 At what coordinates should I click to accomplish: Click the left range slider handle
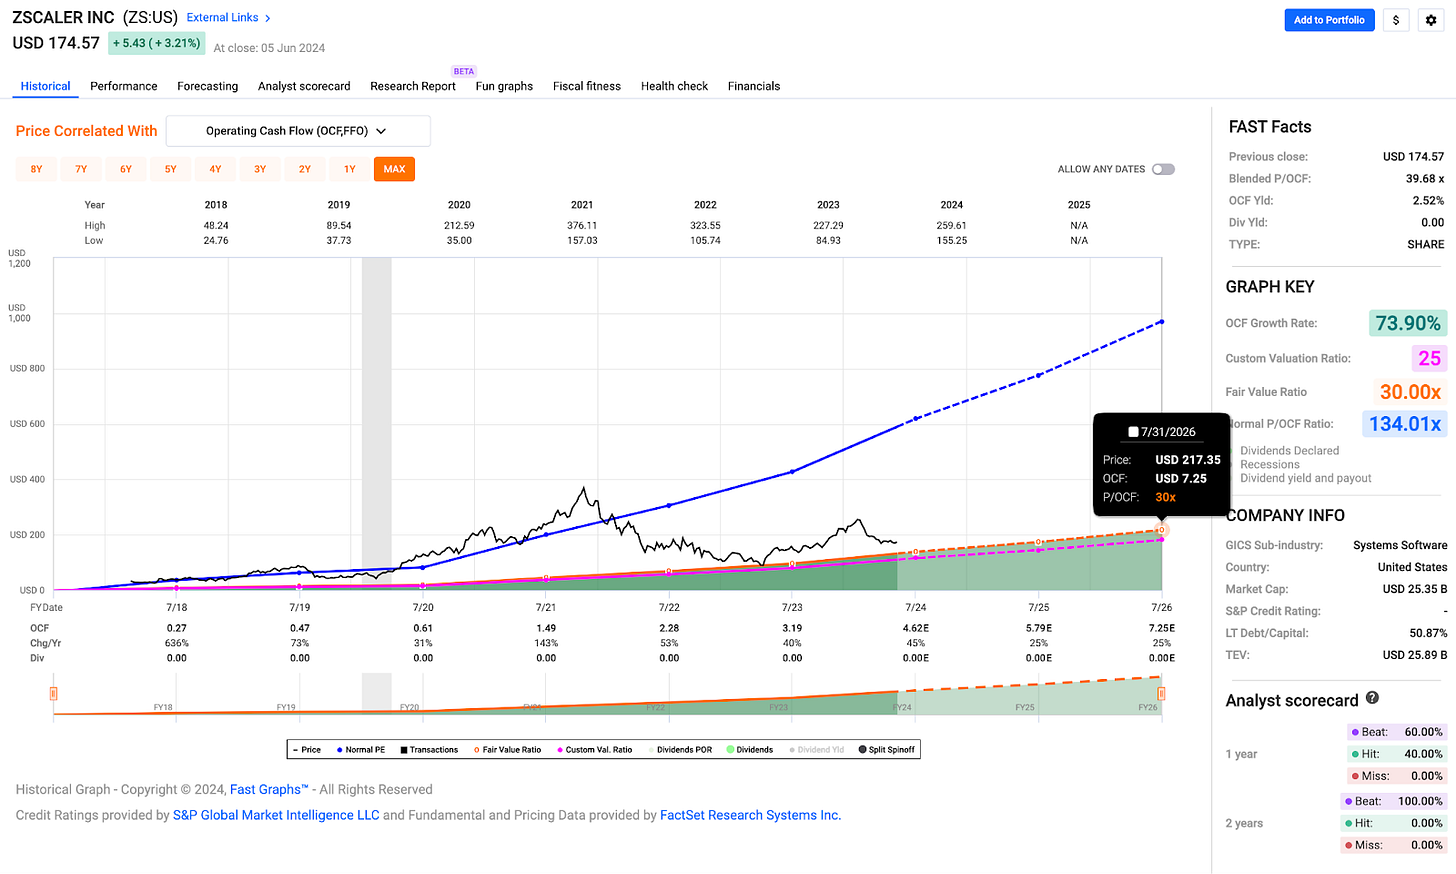tap(54, 693)
